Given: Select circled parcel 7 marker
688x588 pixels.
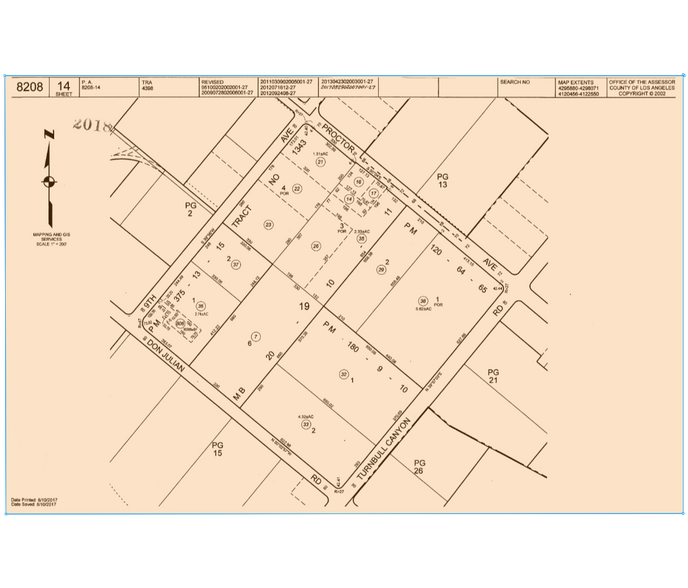Looking at the screenshot, I should click(x=257, y=335).
